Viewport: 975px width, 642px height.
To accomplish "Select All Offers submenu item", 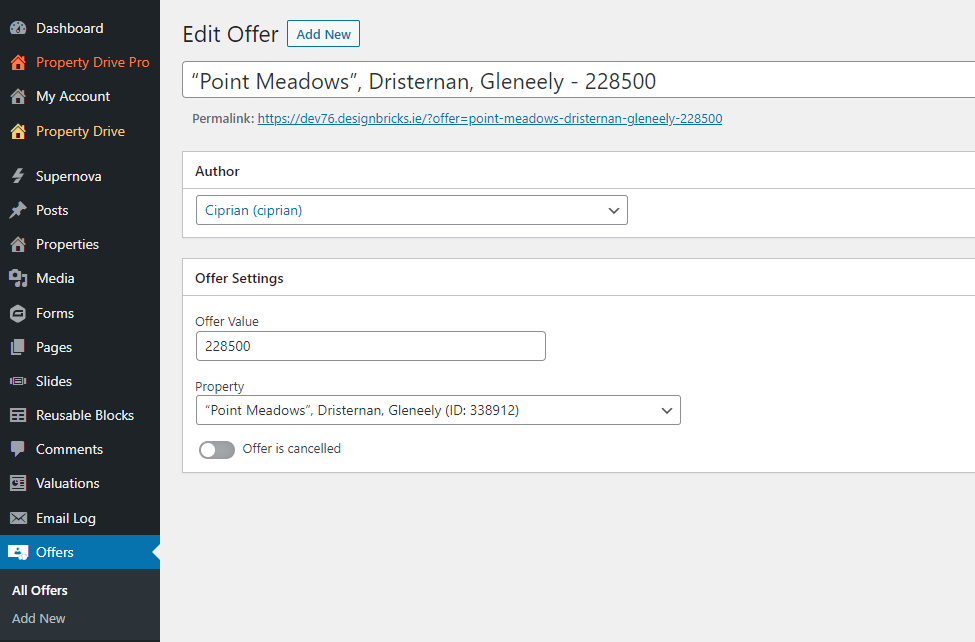I will pos(40,591).
